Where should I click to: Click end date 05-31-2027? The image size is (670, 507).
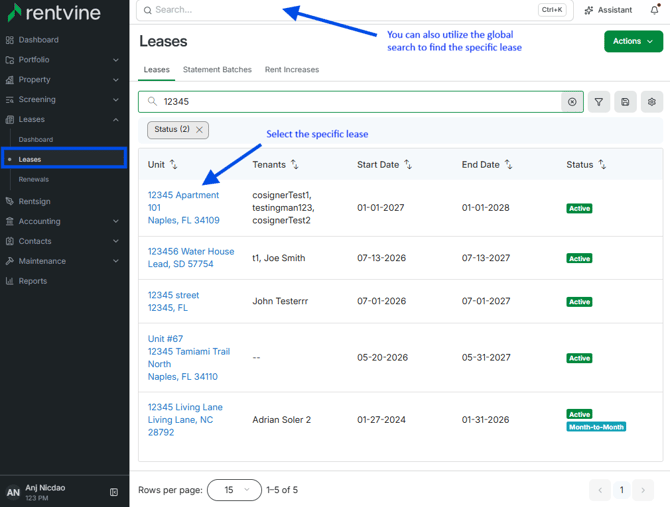point(486,358)
